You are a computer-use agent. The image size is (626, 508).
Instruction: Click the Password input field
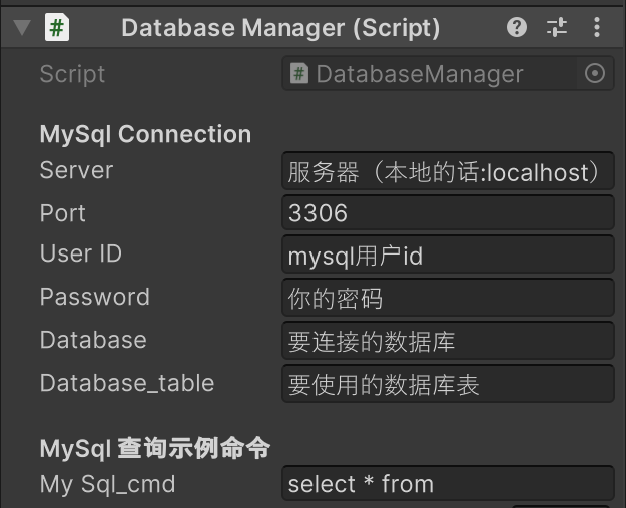coord(448,298)
